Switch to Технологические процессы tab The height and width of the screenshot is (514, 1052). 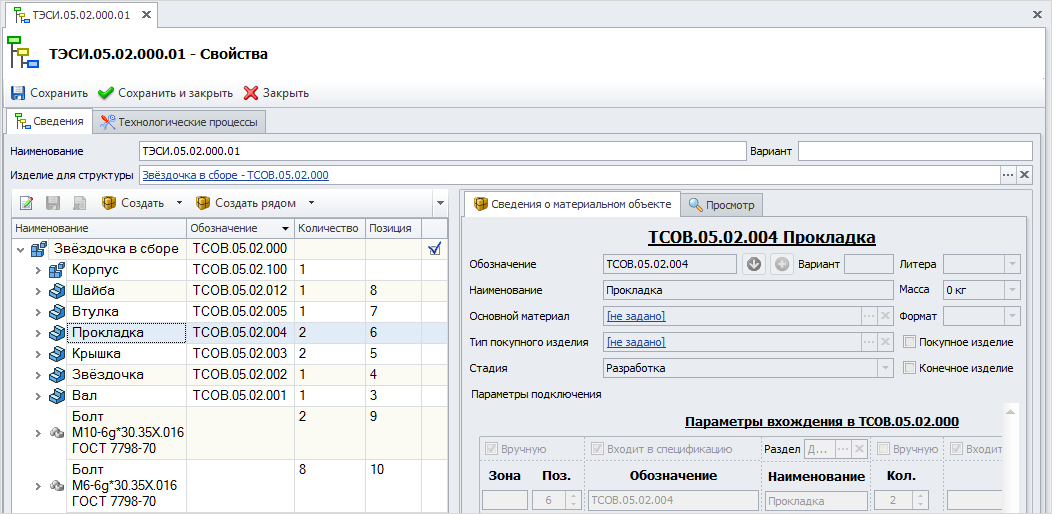click(179, 122)
